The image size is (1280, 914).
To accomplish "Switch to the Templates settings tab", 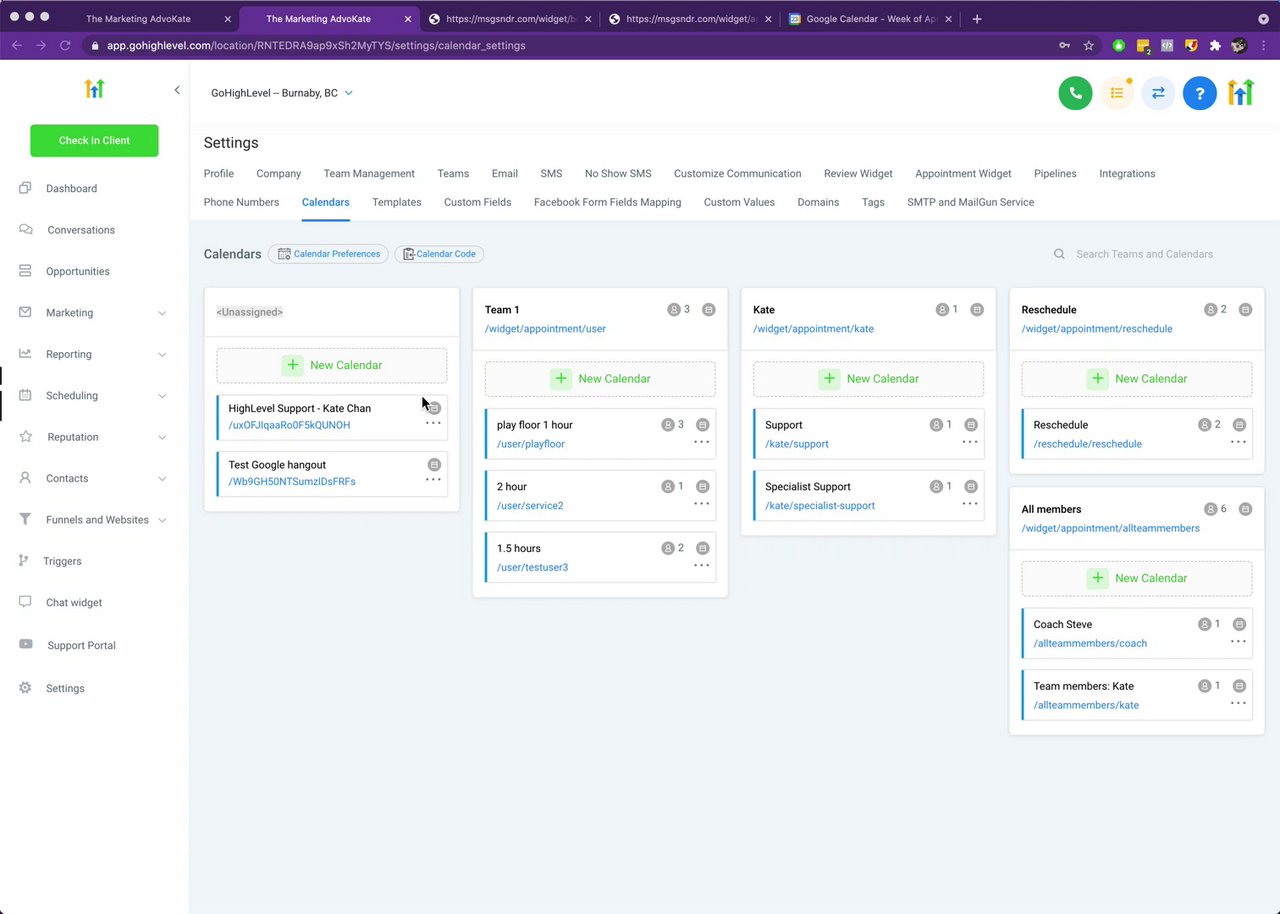I will 397,202.
